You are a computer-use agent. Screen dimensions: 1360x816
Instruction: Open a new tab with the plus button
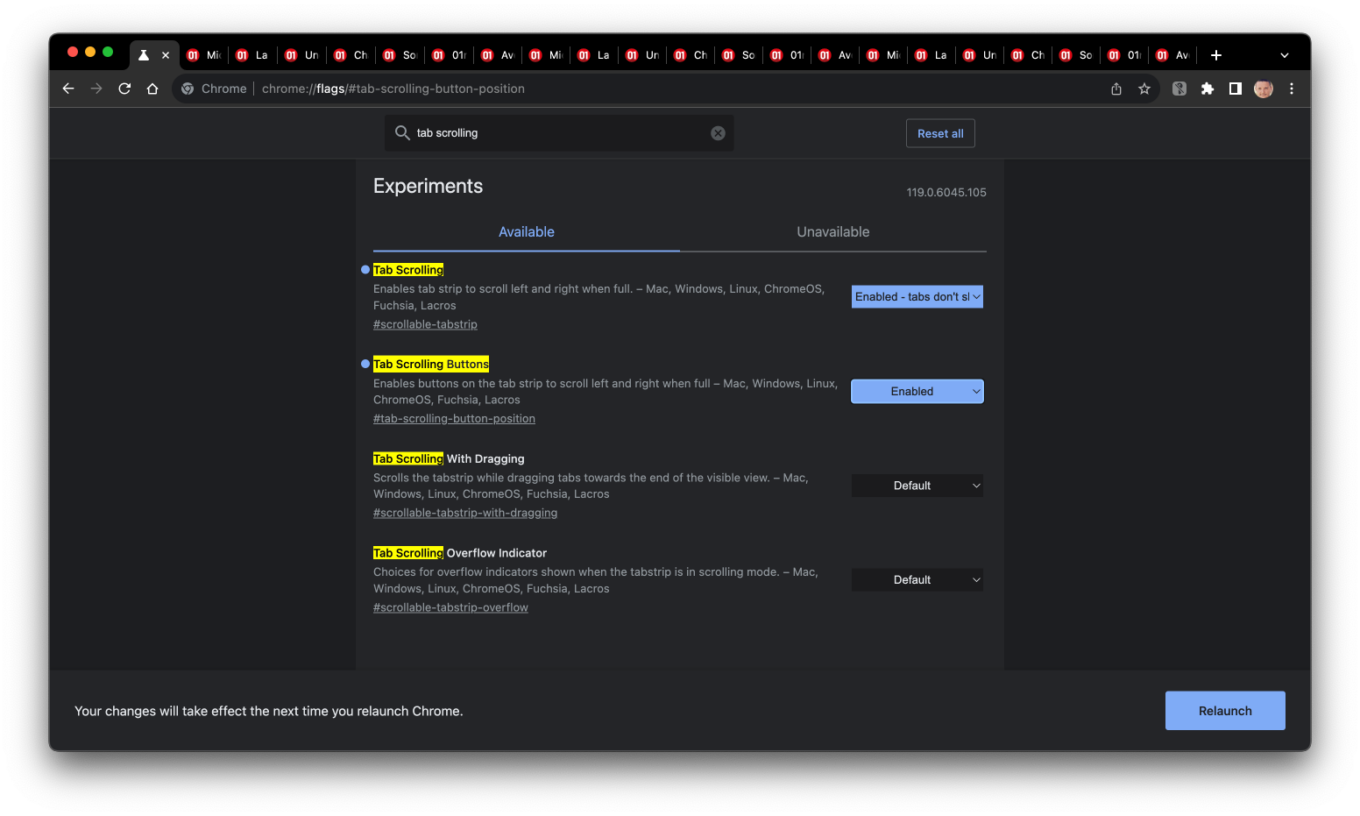(1216, 55)
